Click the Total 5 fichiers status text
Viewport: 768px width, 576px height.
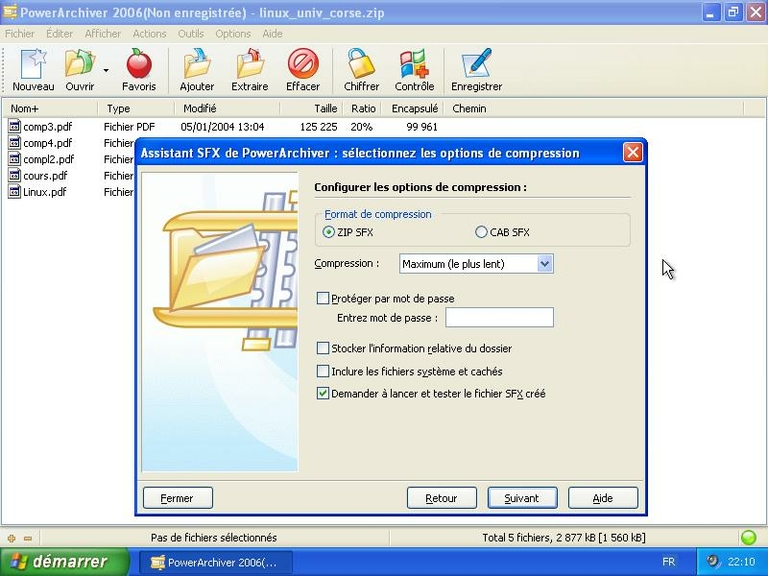tap(564, 538)
